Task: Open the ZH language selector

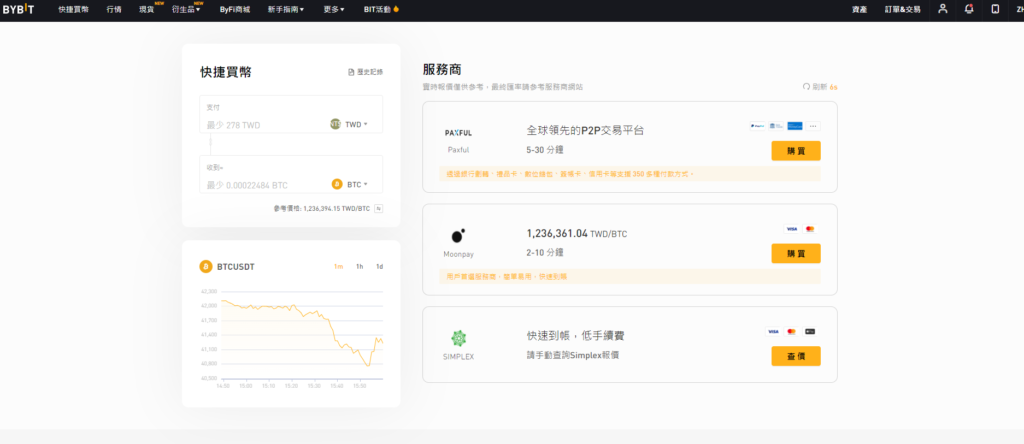Action: point(1019,10)
